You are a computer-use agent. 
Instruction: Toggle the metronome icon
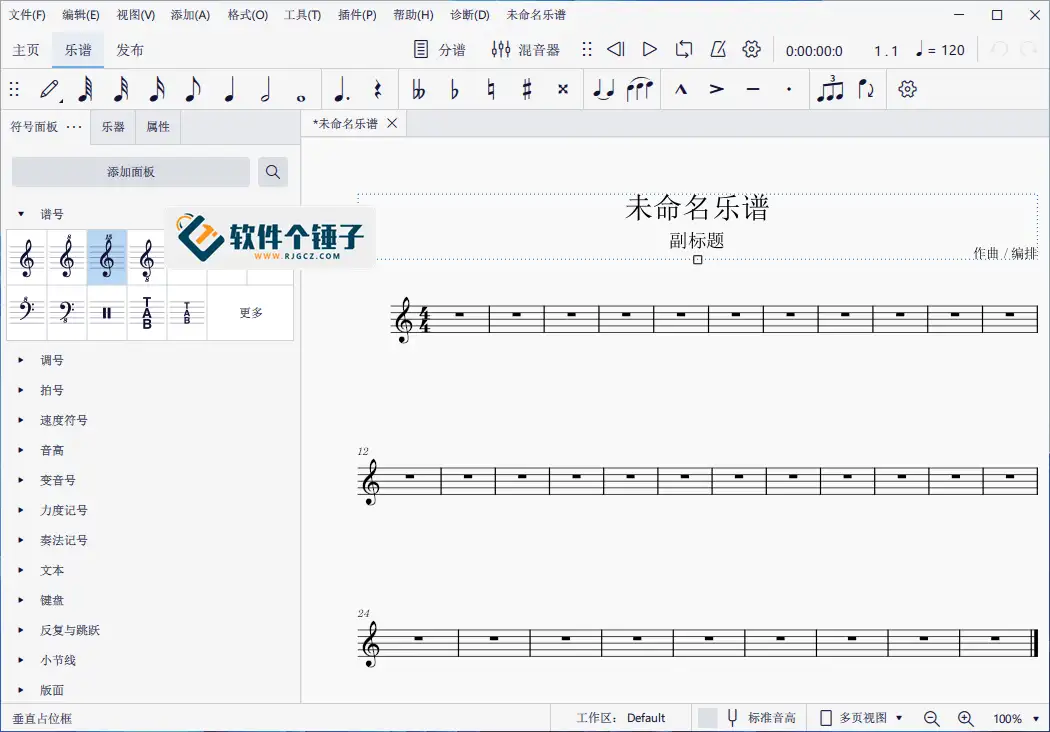[x=718, y=50]
